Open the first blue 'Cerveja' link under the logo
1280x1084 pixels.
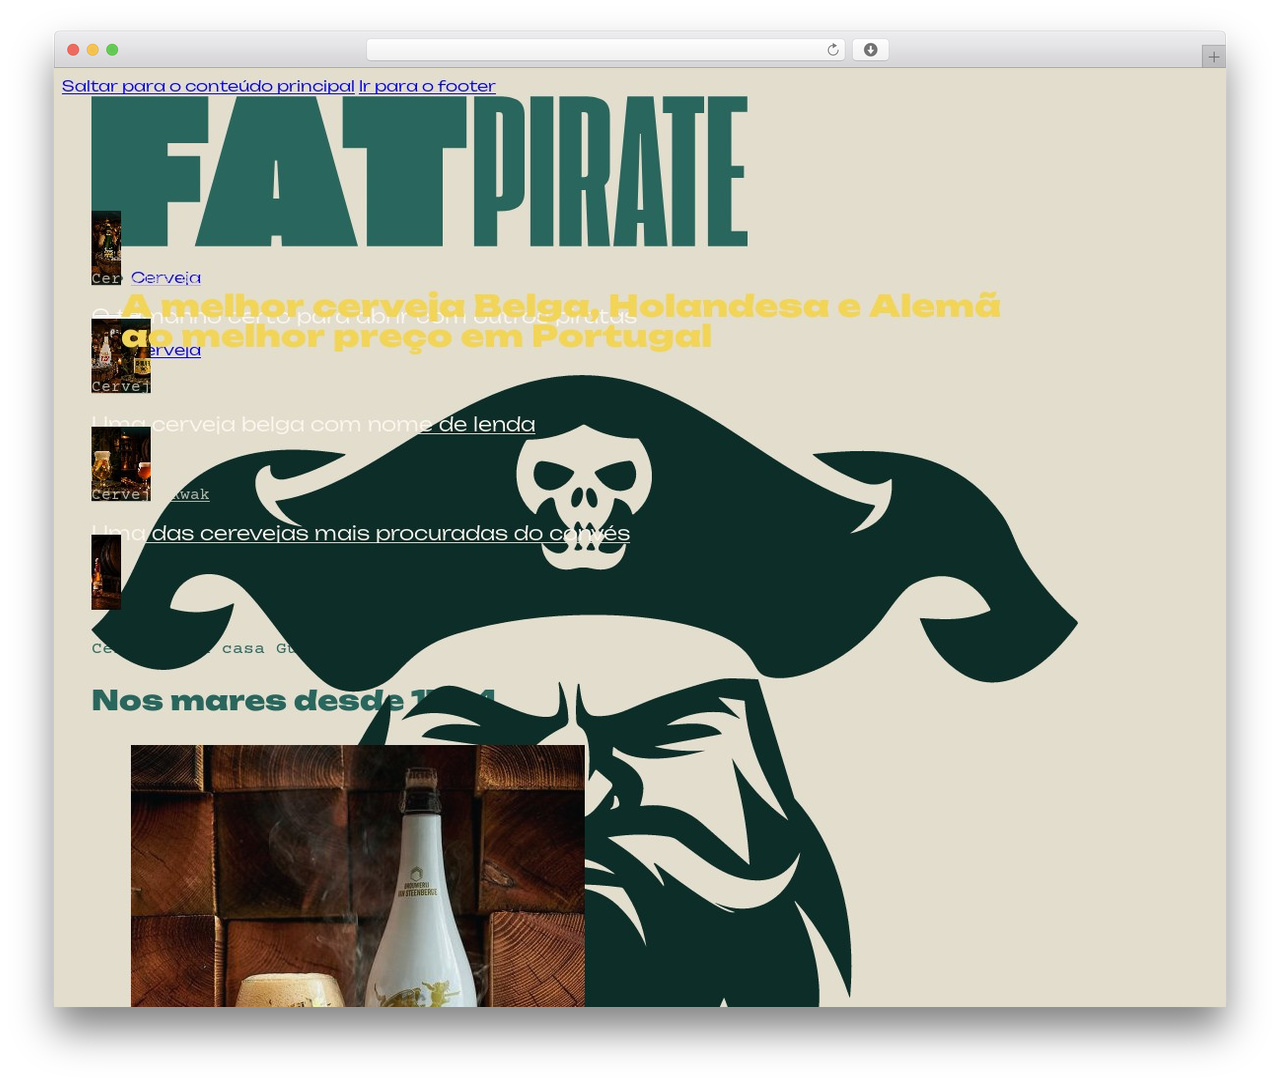click(x=166, y=277)
